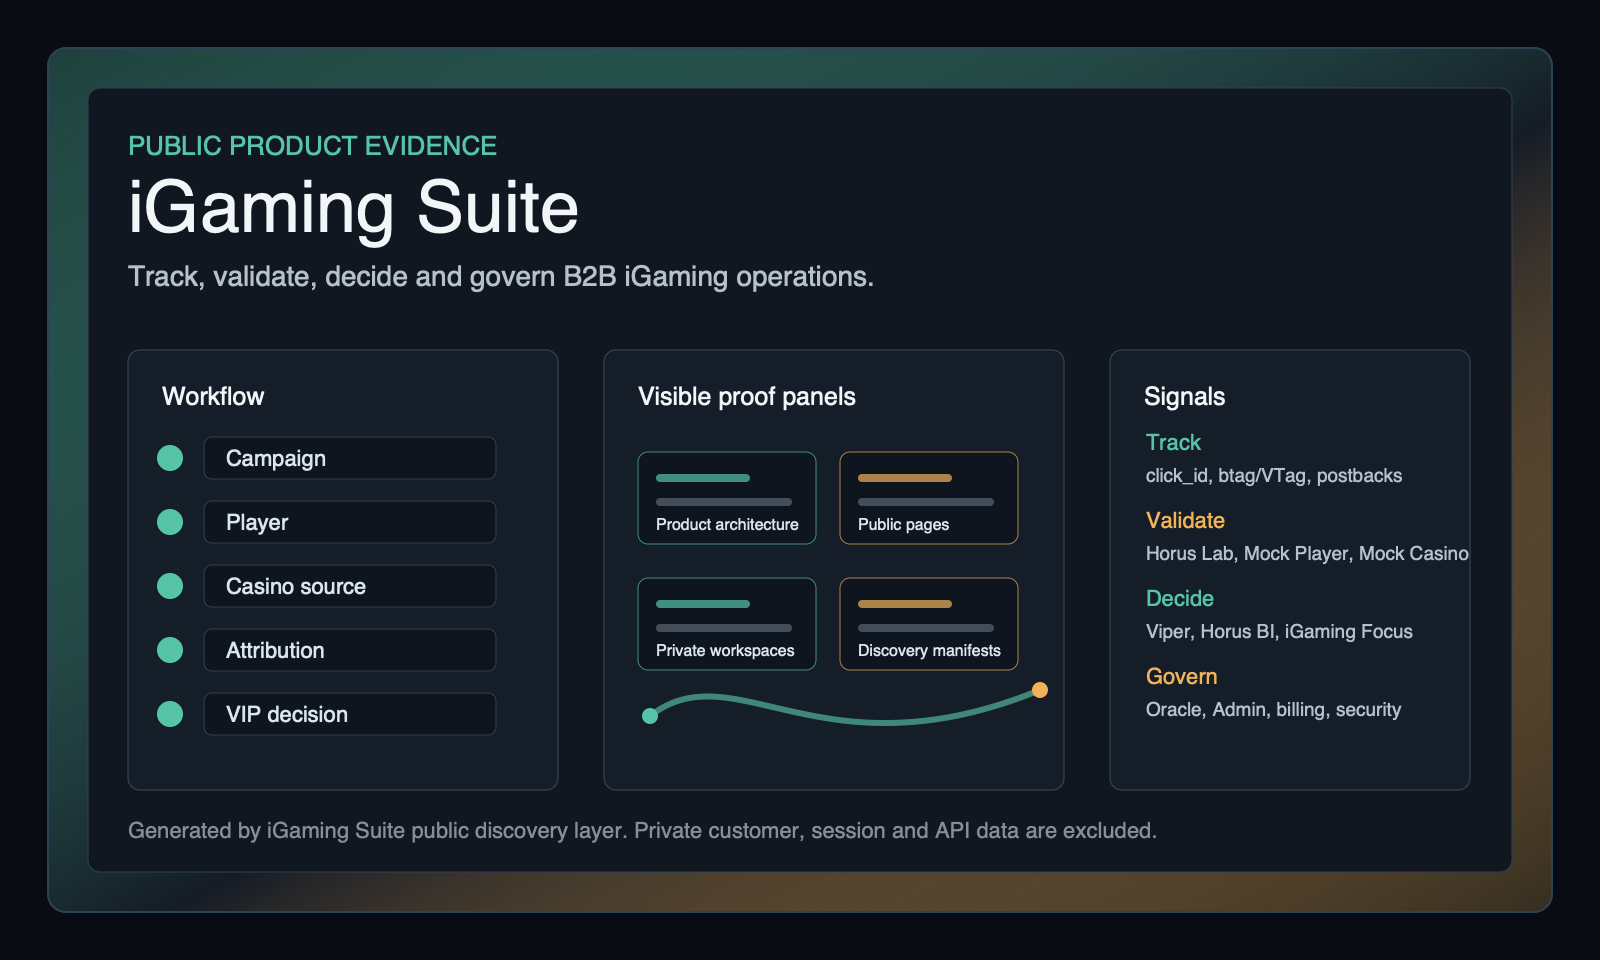The image size is (1600, 960).
Task: Click the Workflow panel title
Action: tap(213, 397)
